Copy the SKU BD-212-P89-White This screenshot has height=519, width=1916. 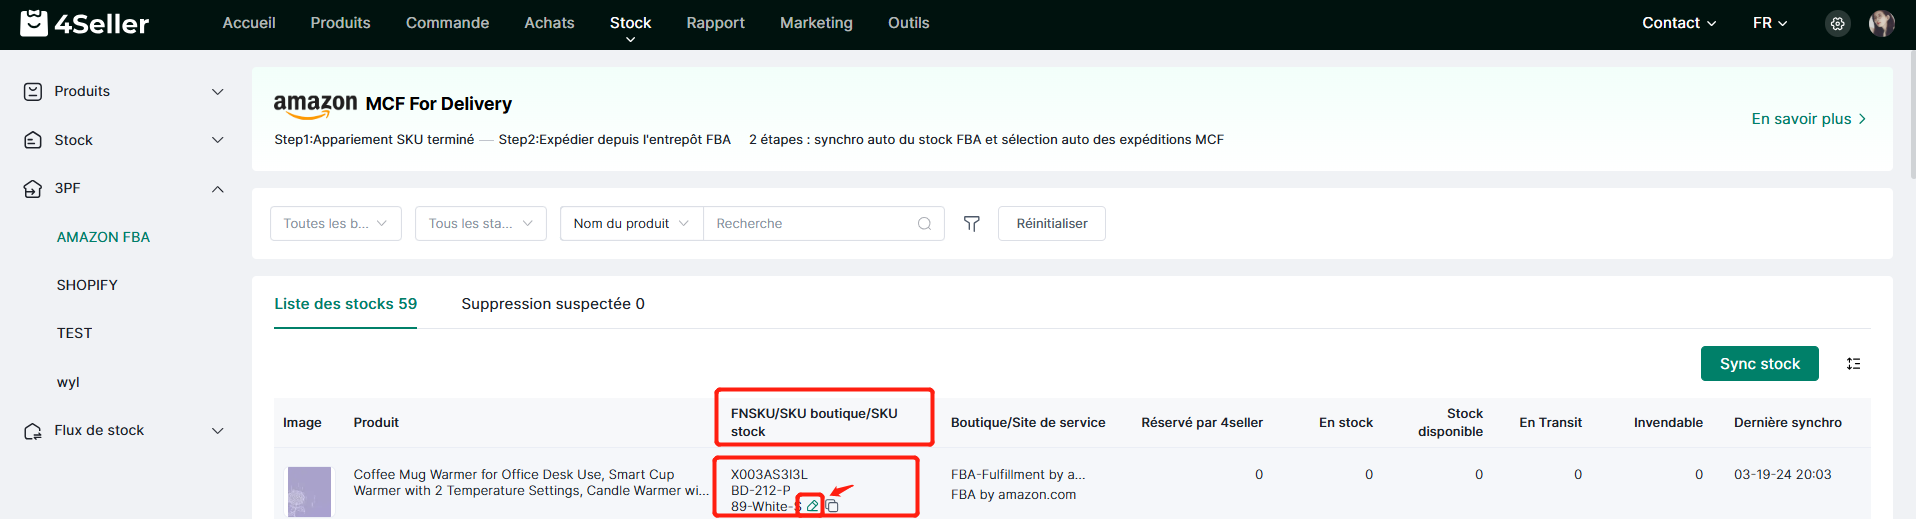pos(832,506)
